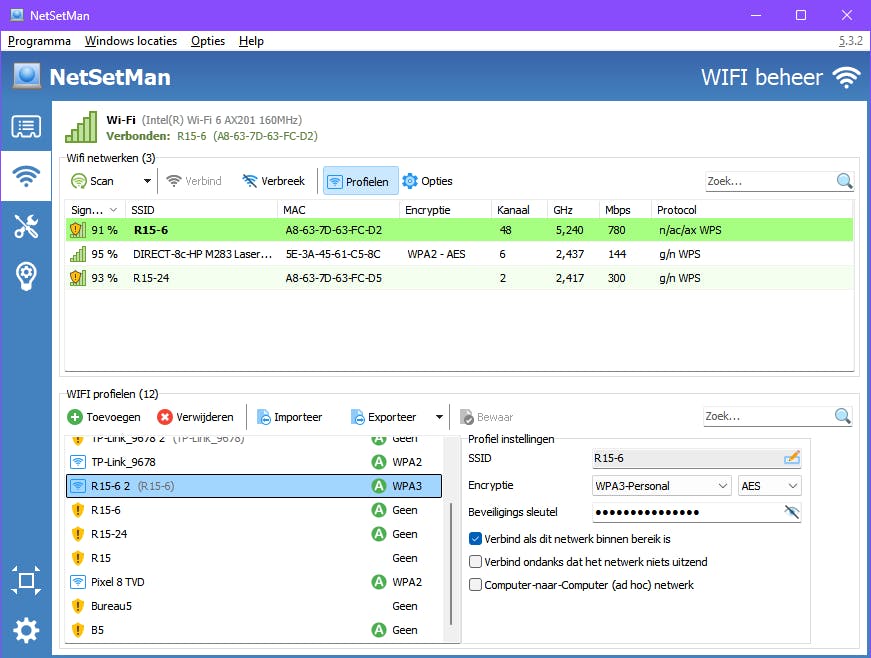Delete the profile with Verwijderen
This screenshot has height=658, width=871.
coord(195,417)
